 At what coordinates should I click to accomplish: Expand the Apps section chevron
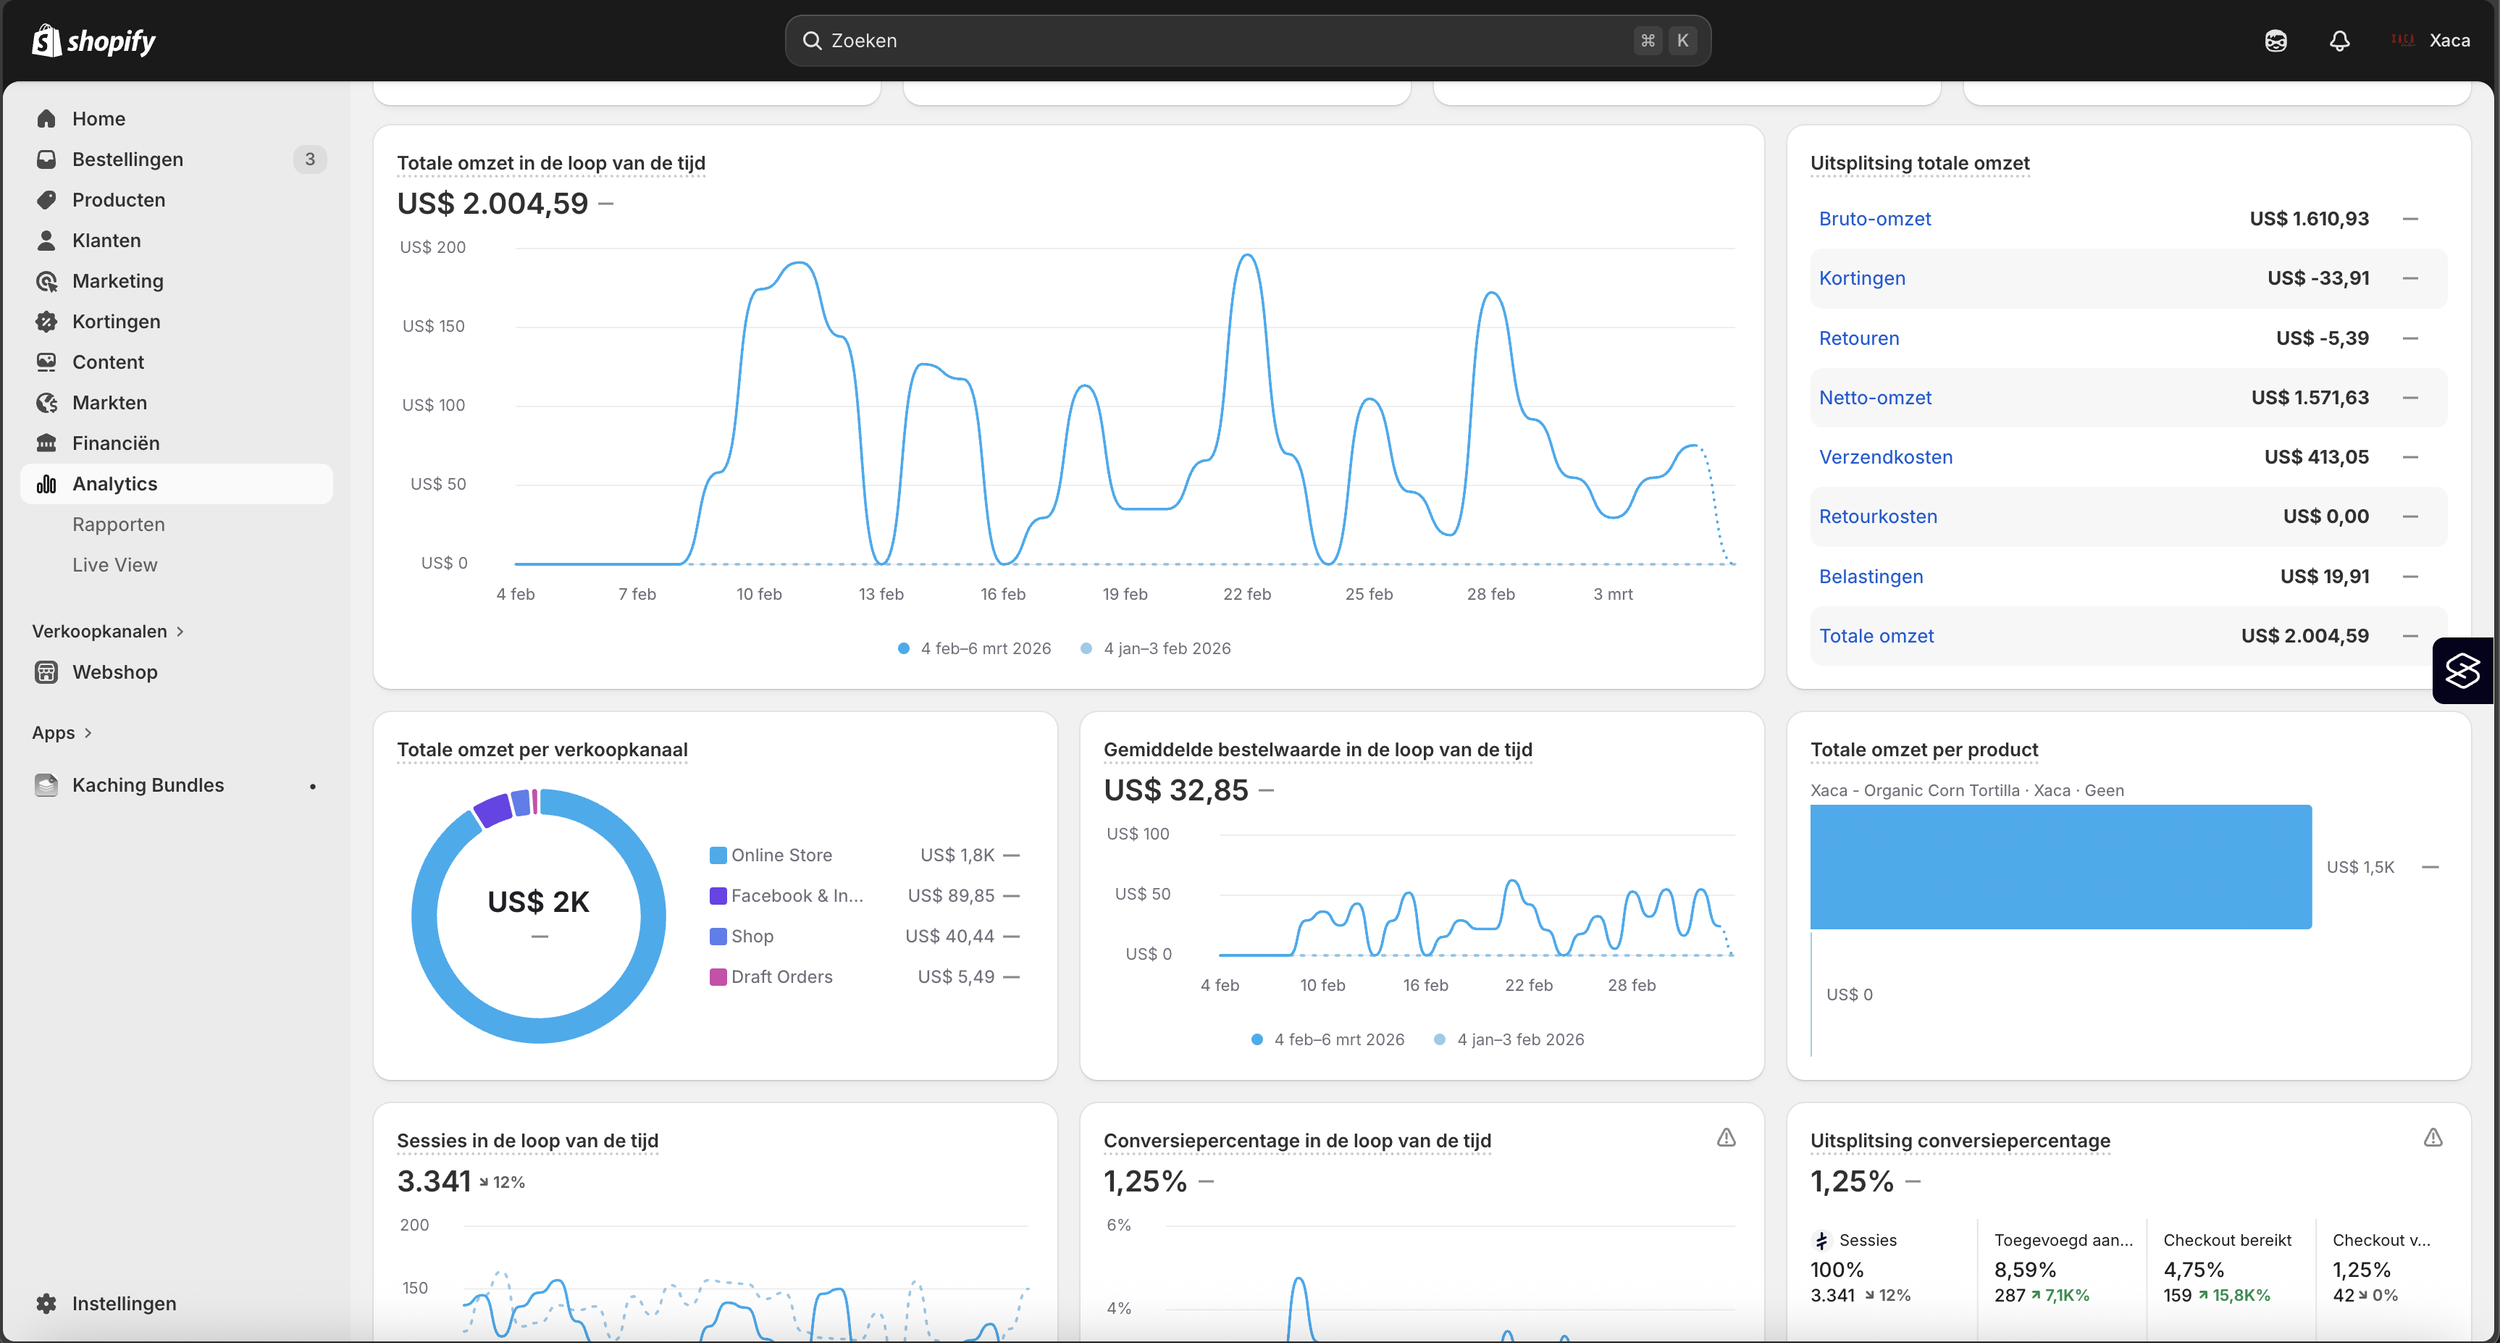pos(88,733)
